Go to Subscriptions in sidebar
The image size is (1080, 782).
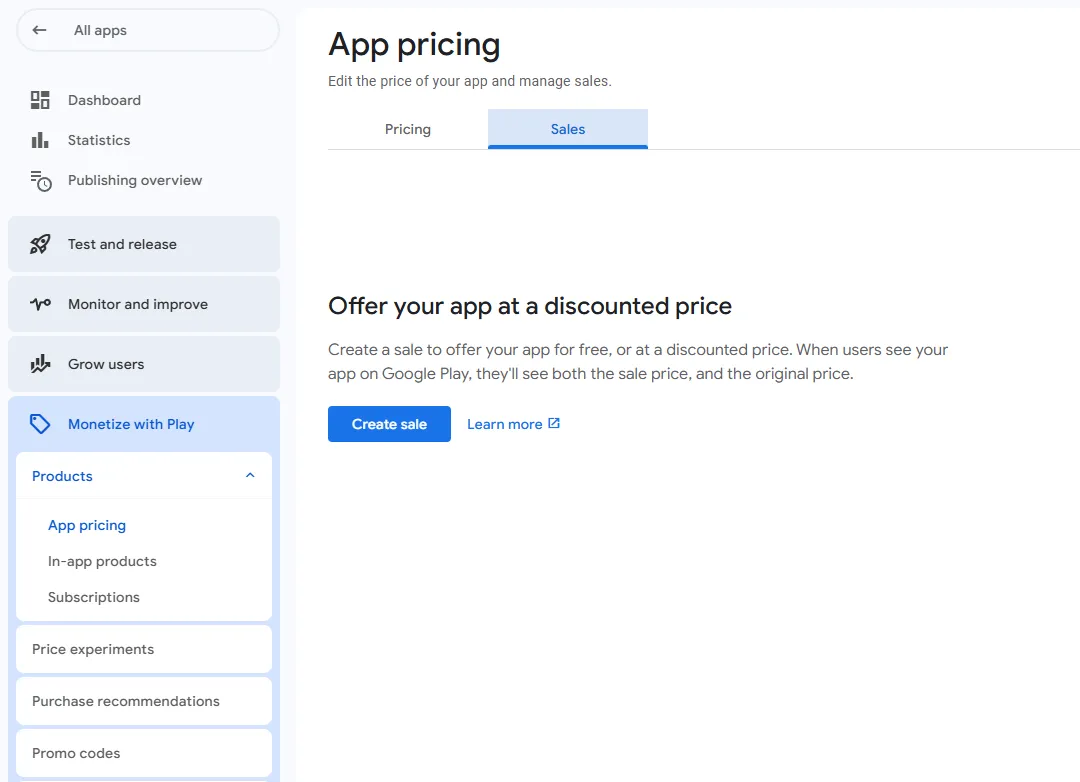94,597
